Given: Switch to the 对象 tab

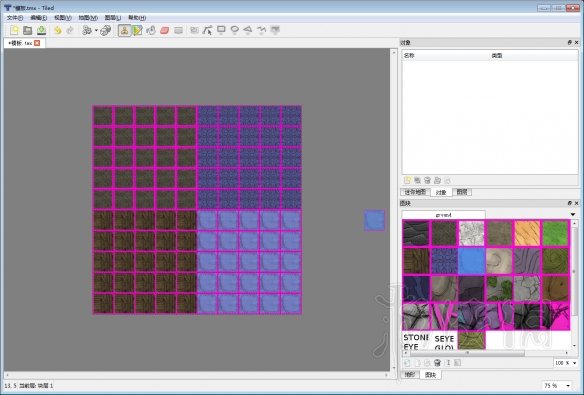Looking at the screenshot, I should click(x=441, y=192).
